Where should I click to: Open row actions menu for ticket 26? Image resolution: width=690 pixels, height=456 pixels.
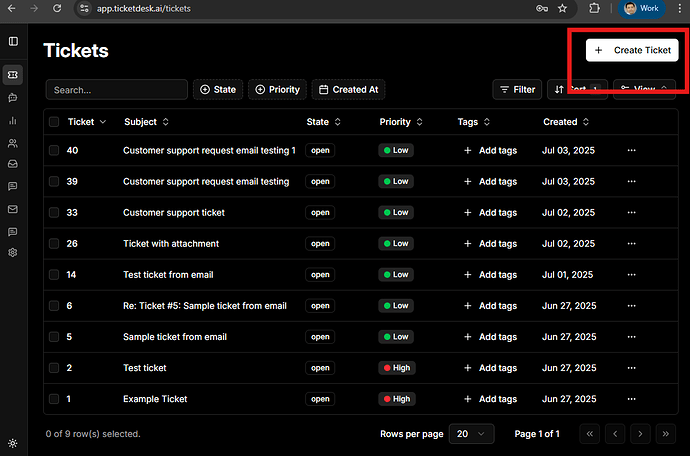coord(631,243)
